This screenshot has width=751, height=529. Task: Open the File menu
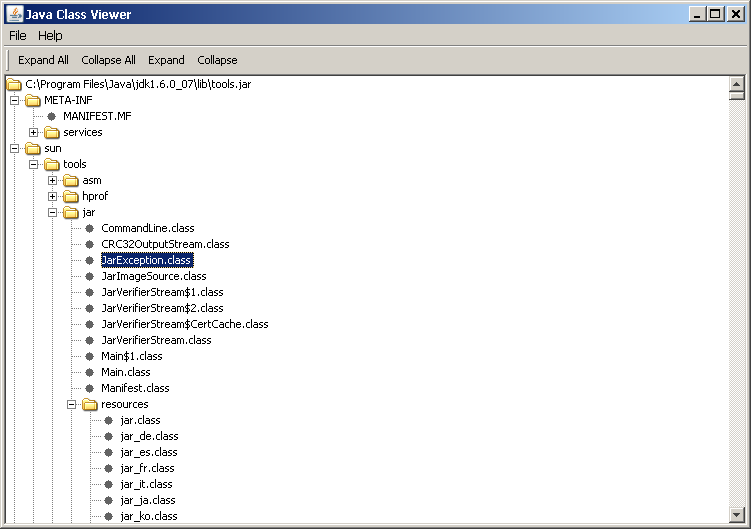click(18, 36)
